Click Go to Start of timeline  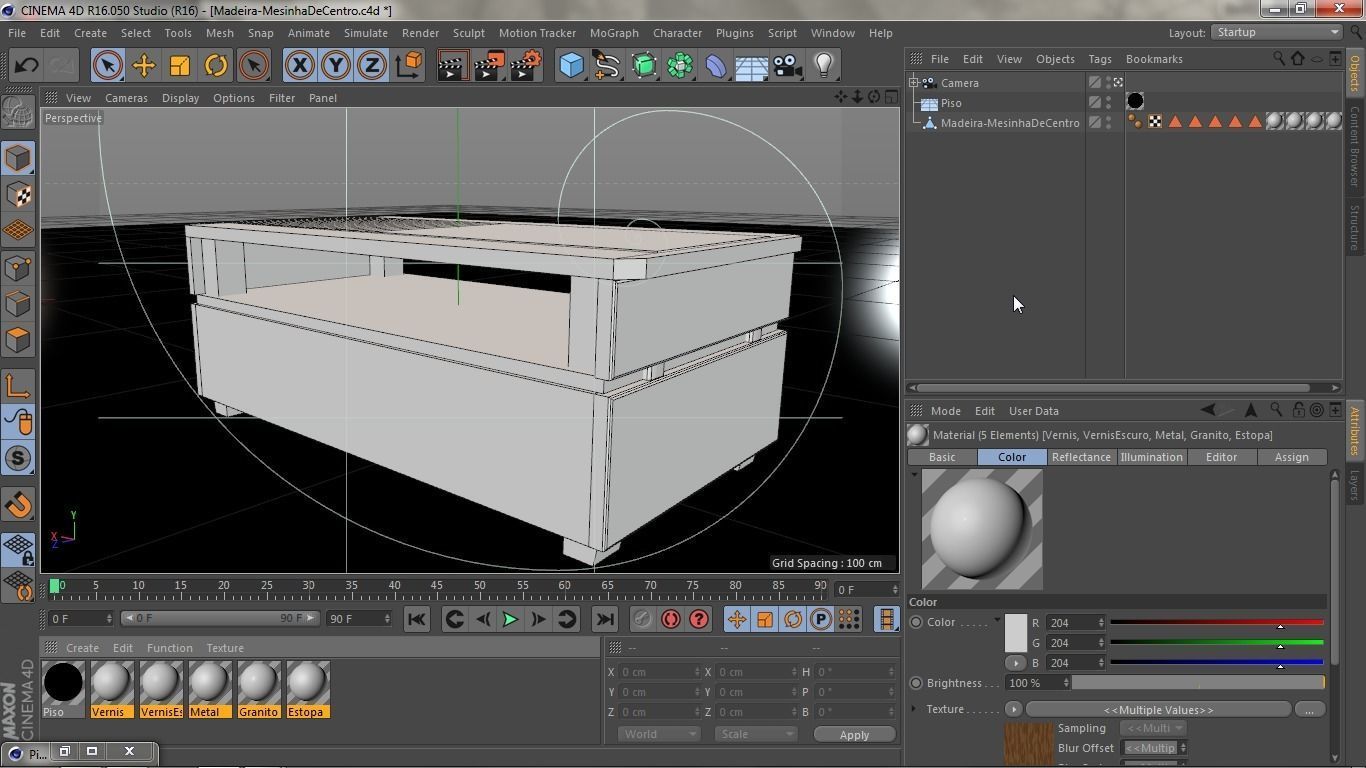417,619
